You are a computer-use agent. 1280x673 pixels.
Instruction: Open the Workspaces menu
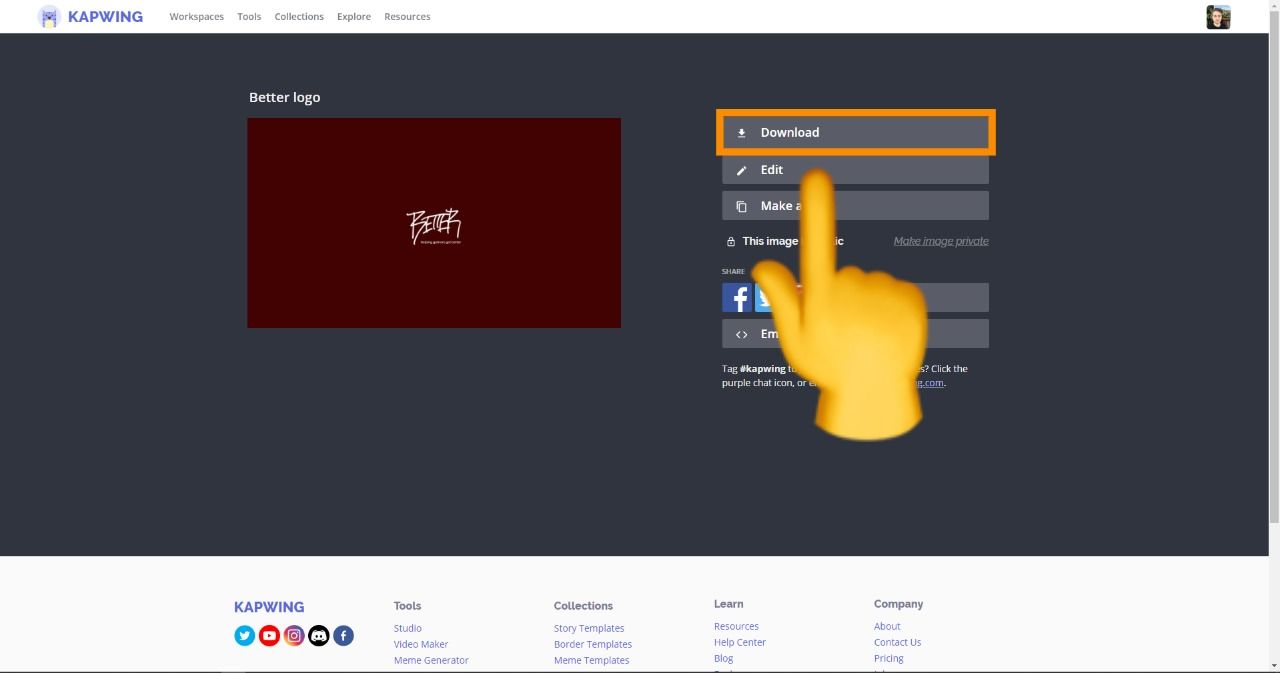coord(196,17)
